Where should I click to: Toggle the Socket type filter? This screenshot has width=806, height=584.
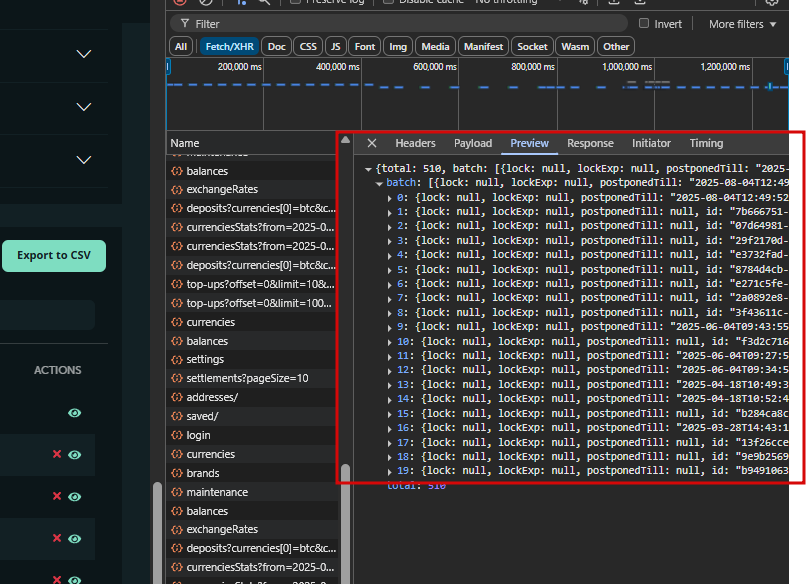pos(532,47)
